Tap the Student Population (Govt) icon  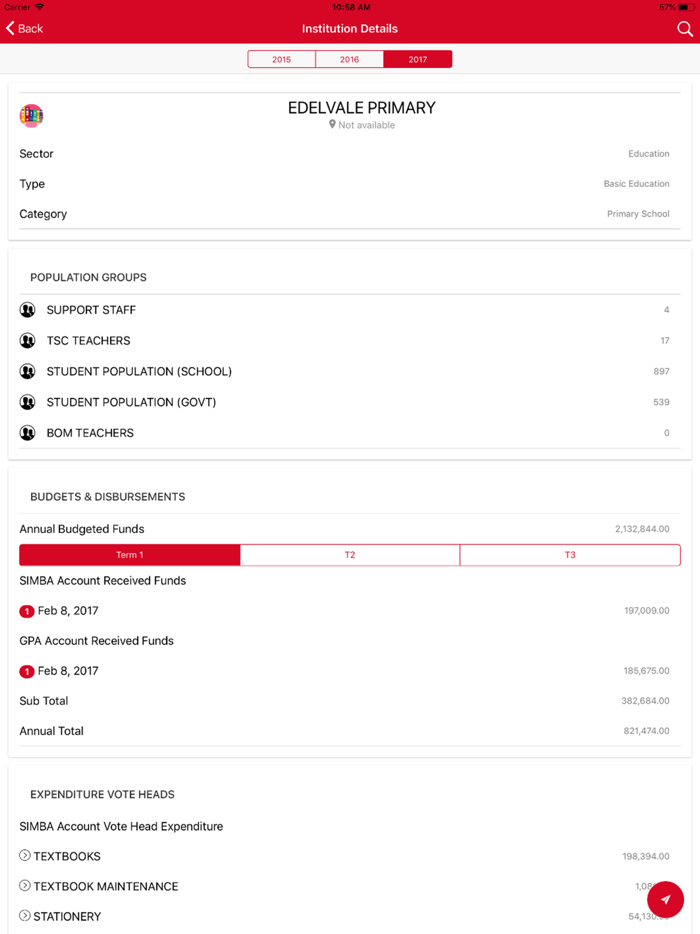click(x=28, y=402)
